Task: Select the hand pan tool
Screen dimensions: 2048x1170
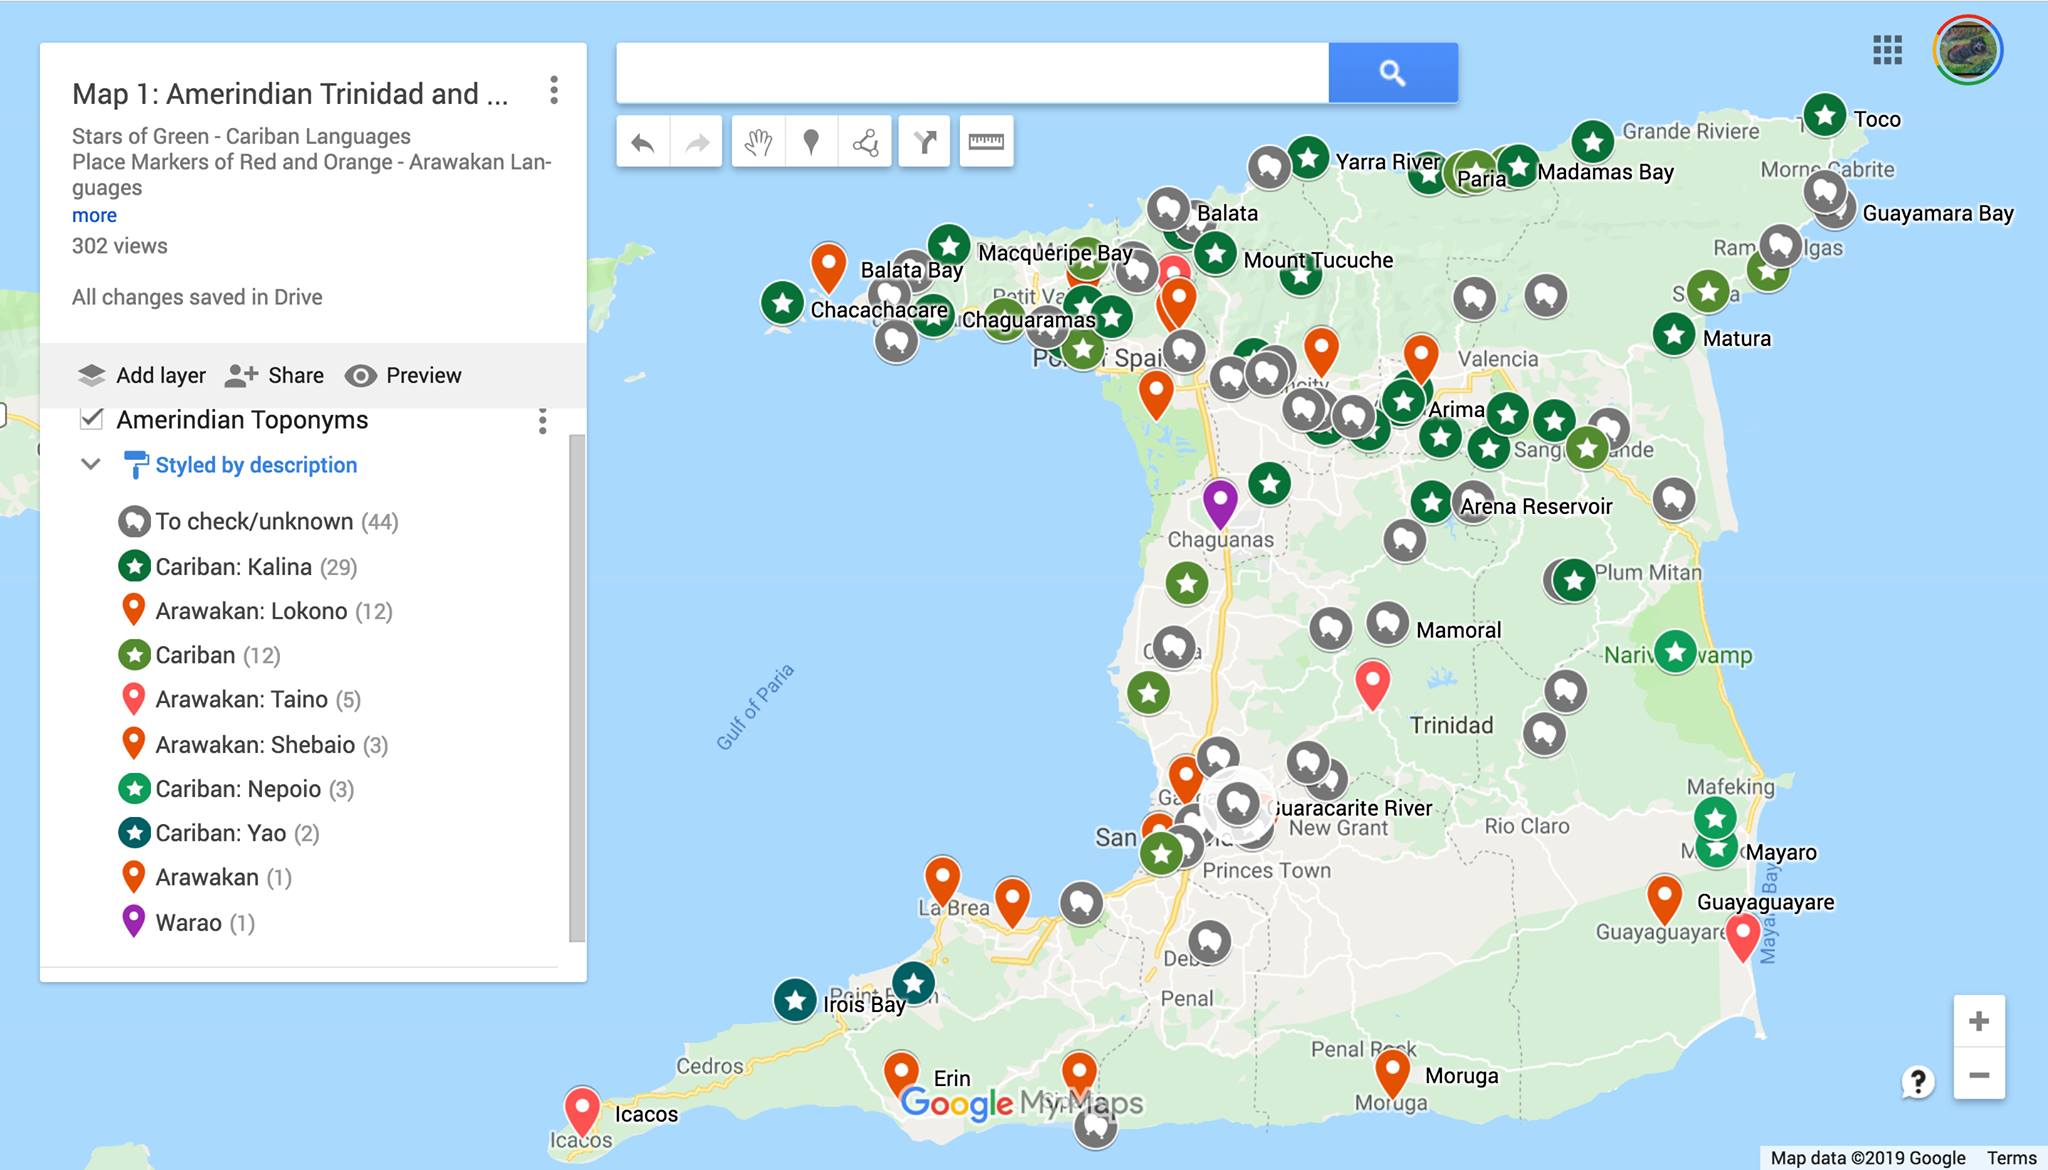Action: 758,143
